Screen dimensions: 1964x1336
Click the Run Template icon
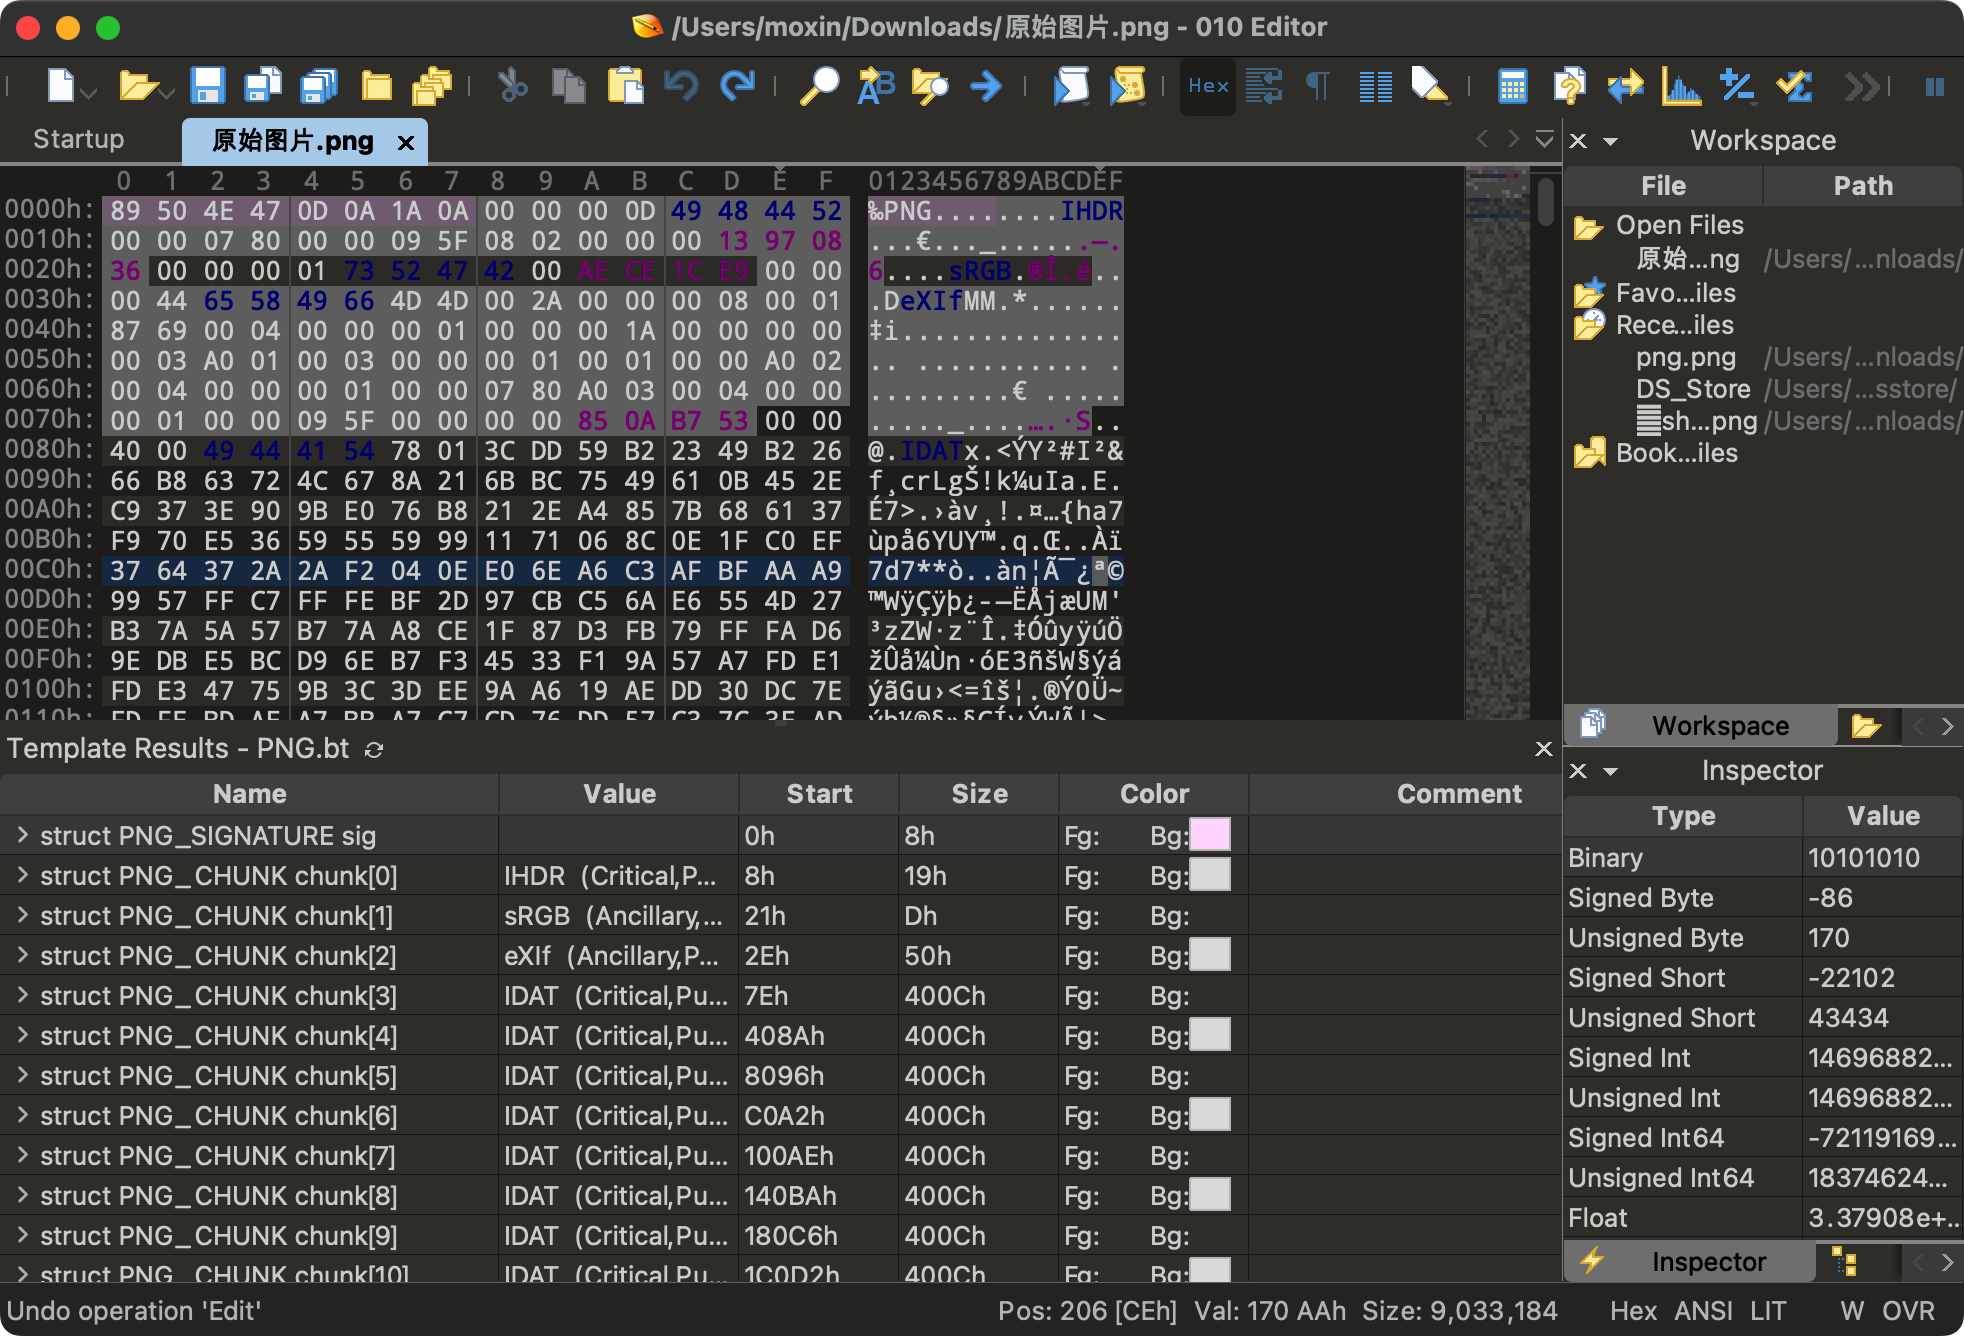[1127, 87]
